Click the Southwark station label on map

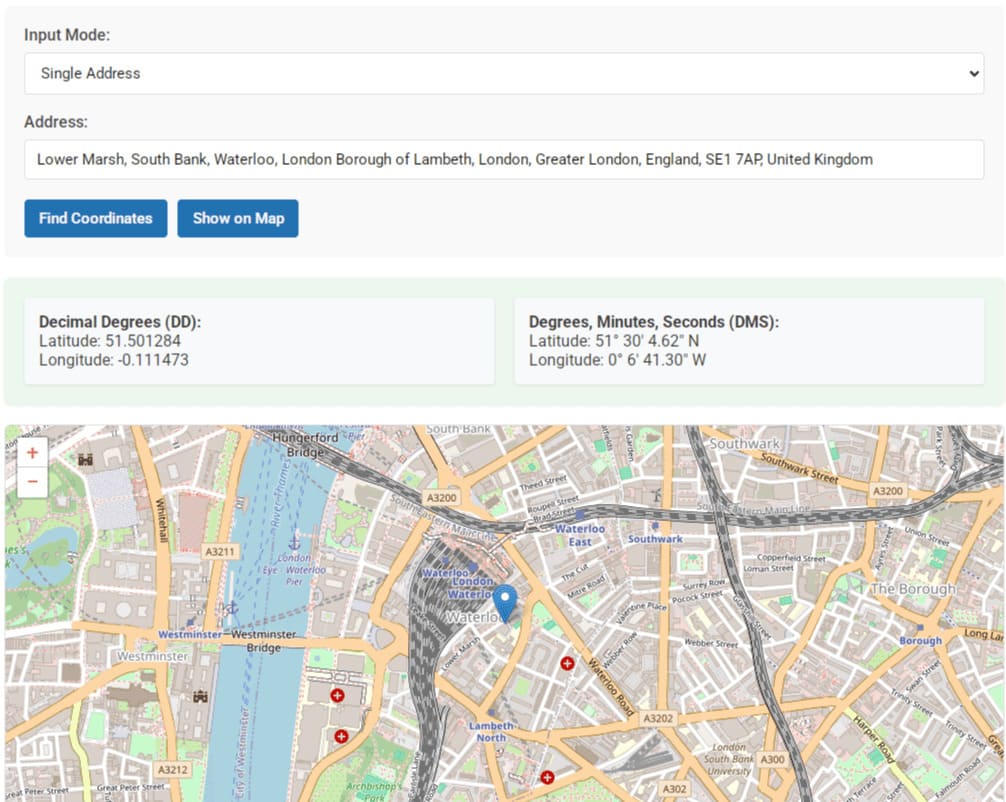click(655, 538)
